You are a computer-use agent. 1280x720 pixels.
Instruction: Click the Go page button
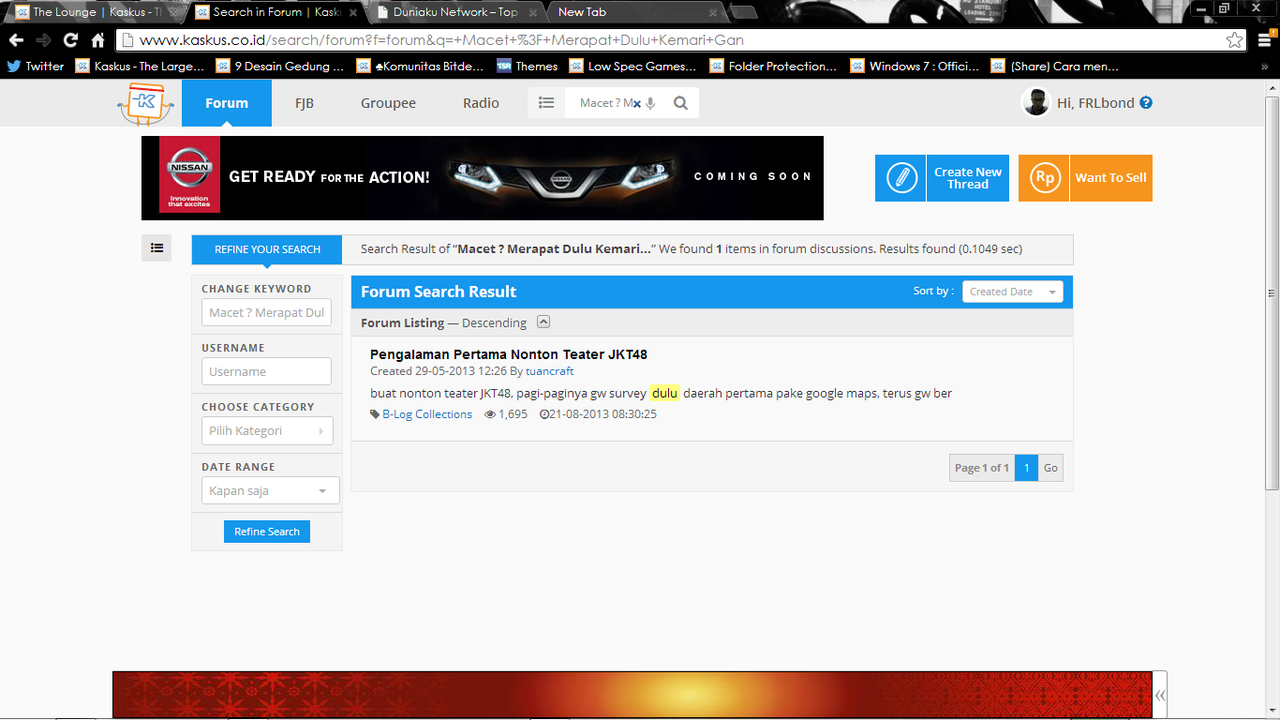pyautogui.click(x=1050, y=468)
